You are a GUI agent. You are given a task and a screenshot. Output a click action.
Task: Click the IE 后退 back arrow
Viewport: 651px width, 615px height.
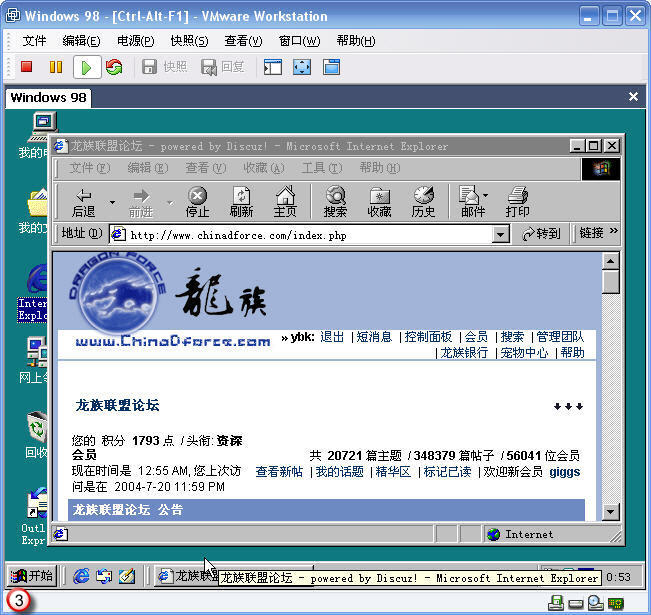83,202
